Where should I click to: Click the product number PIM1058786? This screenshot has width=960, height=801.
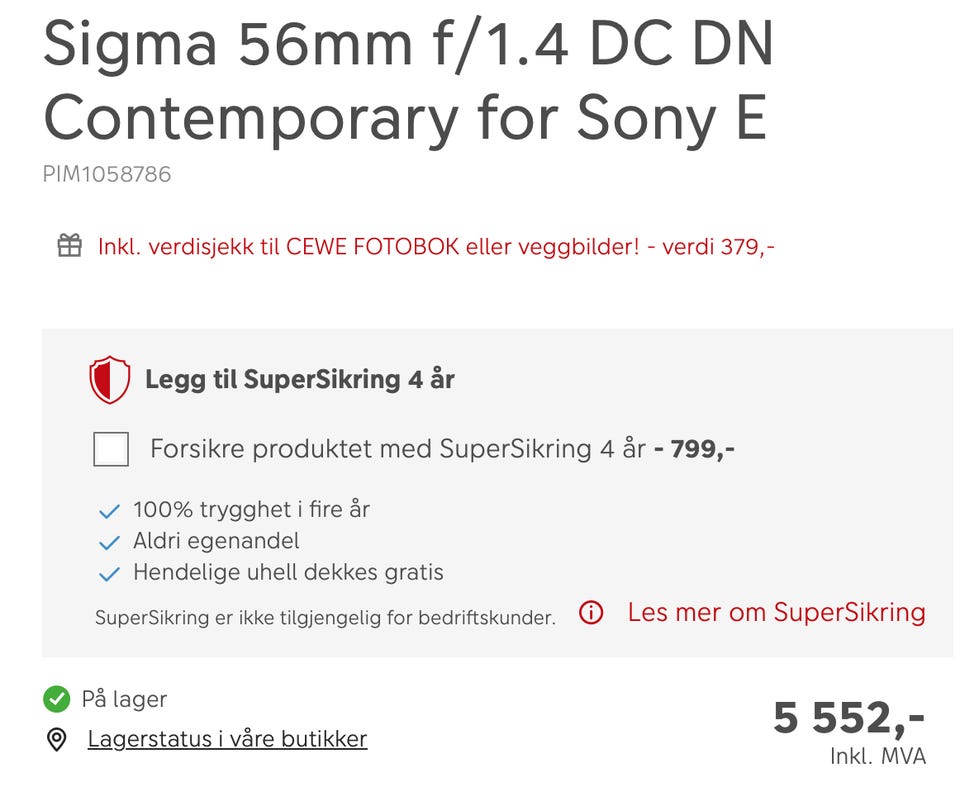click(x=107, y=175)
